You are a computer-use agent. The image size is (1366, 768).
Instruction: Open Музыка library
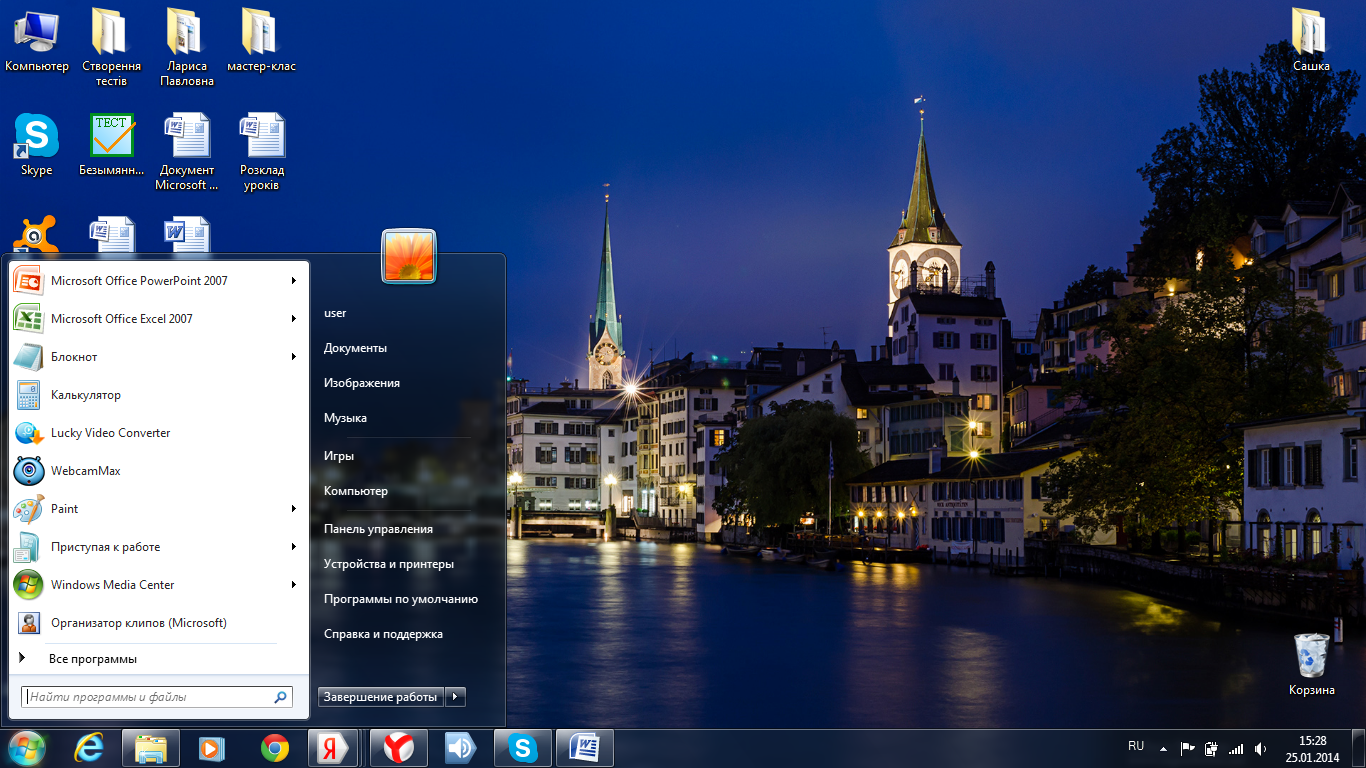pyautogui.click(x=345, y=418)
